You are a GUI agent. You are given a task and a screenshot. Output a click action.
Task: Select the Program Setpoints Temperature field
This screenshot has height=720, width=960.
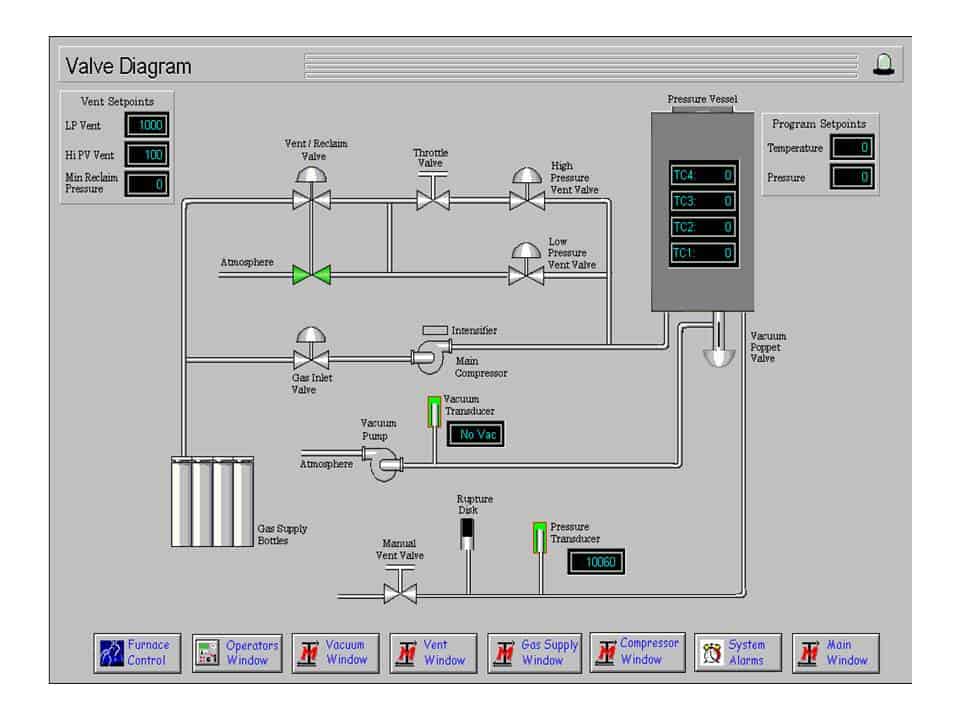coord(852,148)
